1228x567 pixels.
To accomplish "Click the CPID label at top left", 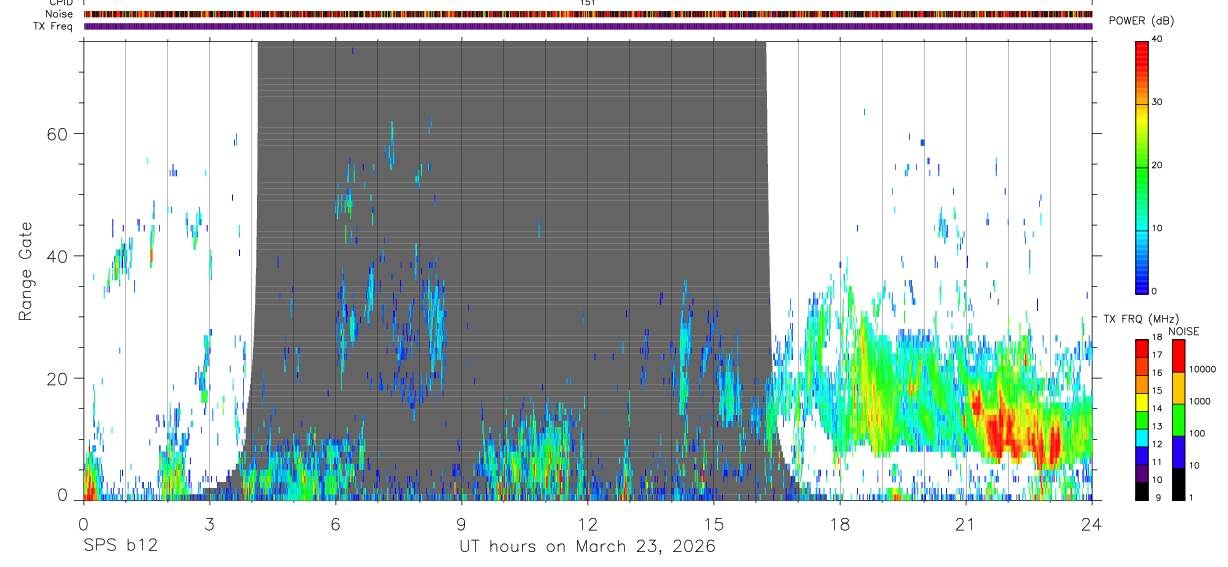I will click(x=60, y=3).
